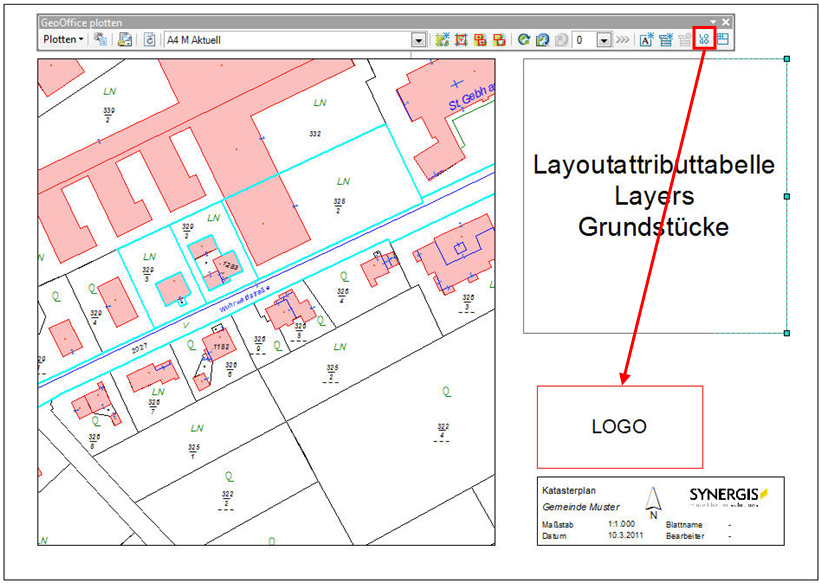Click the SYNERGIS logo in title block
819x583 pixels.
(x=724, y=497)
